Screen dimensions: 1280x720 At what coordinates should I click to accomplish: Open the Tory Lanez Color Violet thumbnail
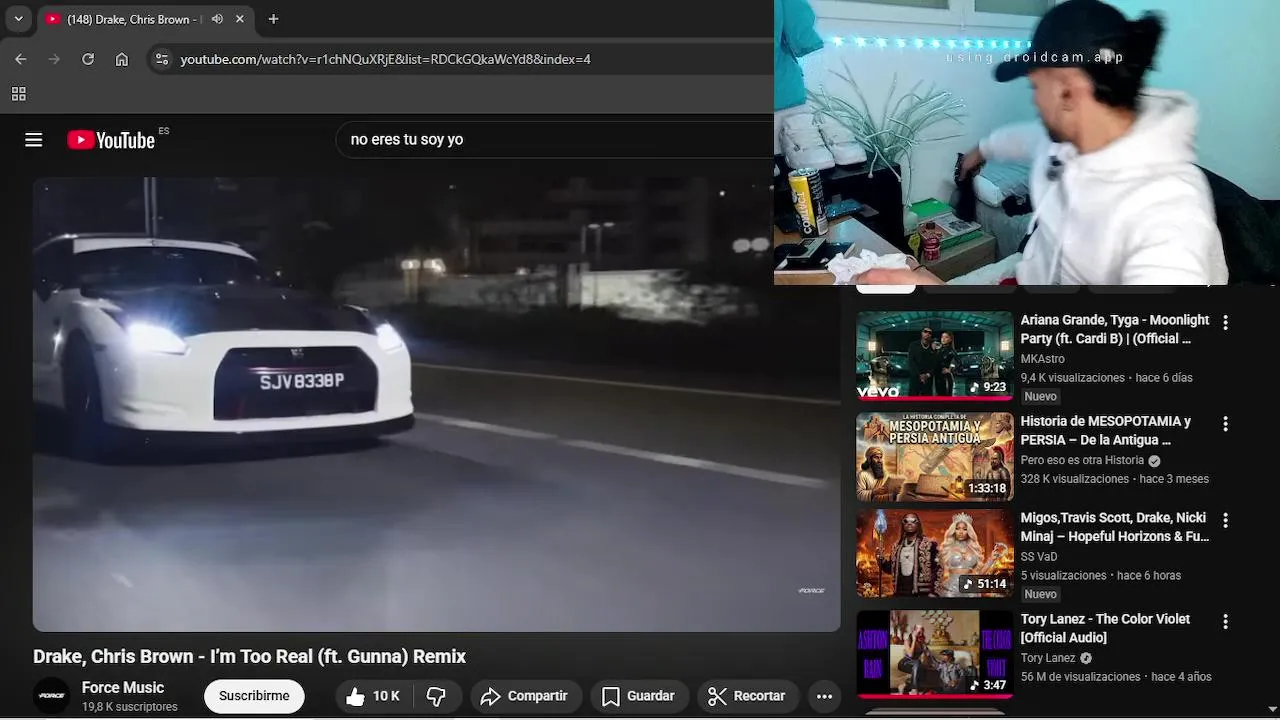(935, 654)
